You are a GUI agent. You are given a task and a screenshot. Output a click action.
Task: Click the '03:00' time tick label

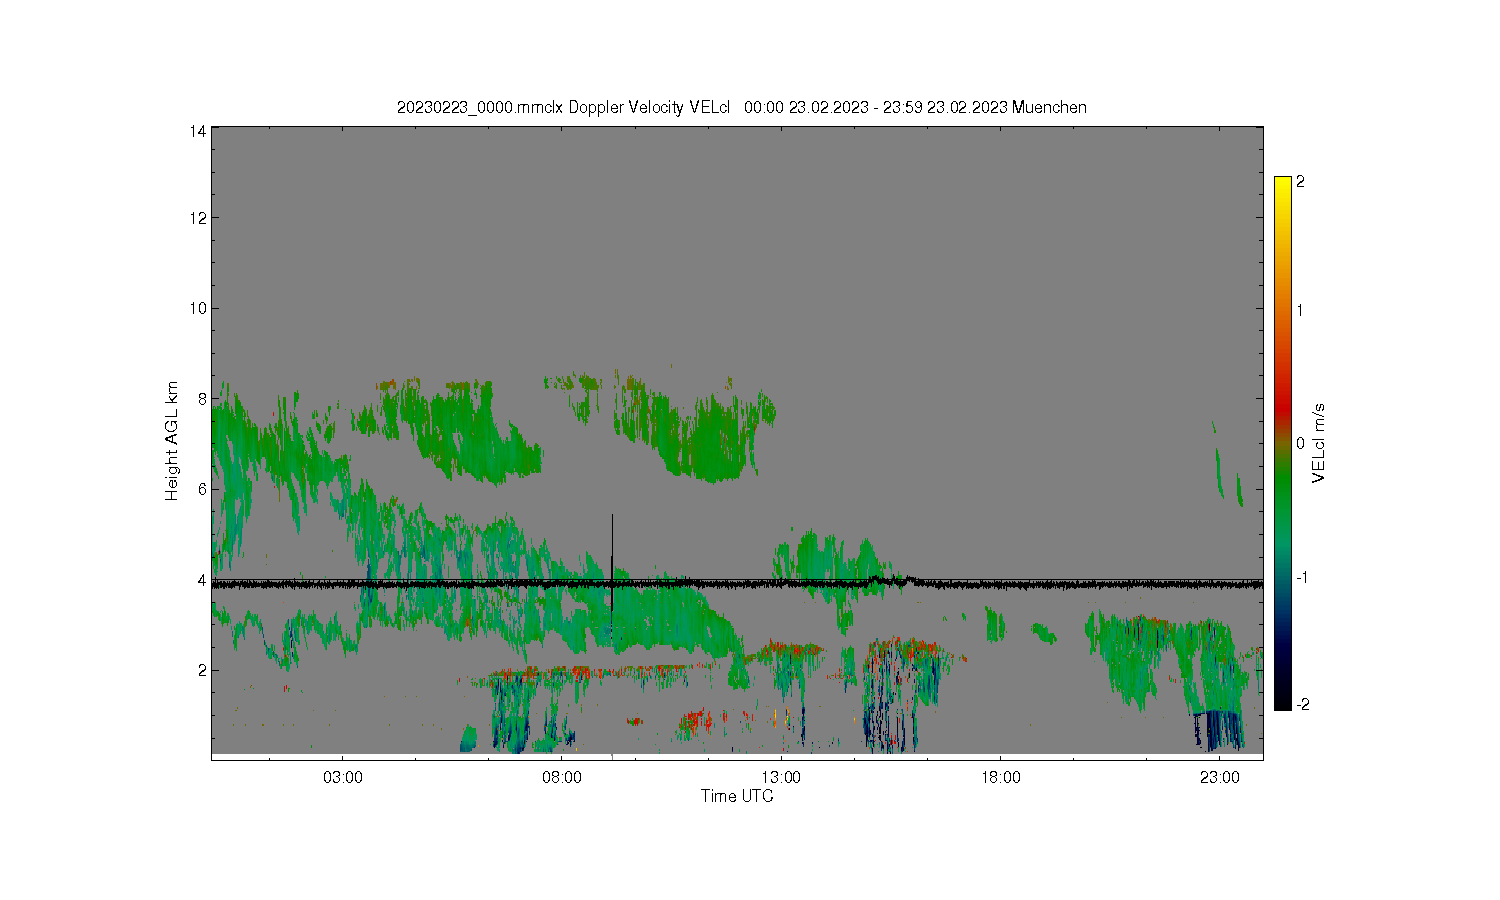click(343, 778)
